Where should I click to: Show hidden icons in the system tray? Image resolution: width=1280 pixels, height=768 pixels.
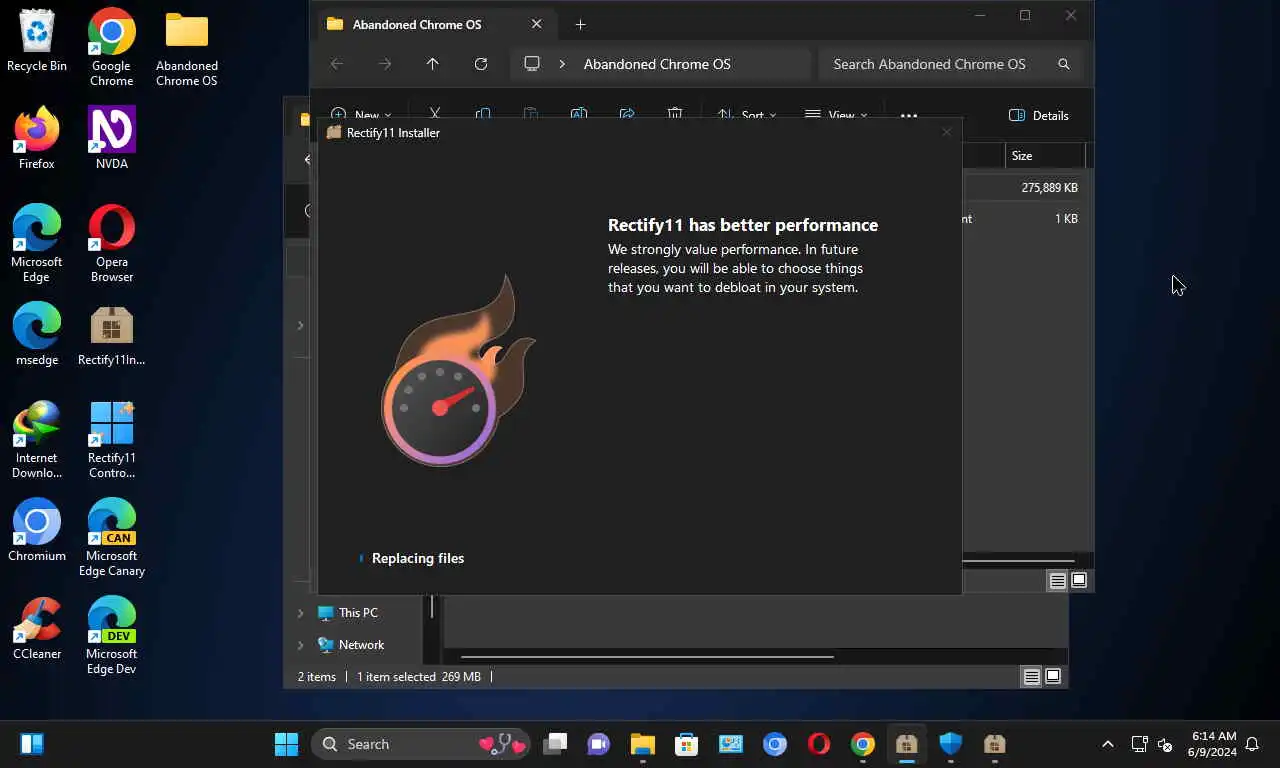click(x=1107, y=744)
